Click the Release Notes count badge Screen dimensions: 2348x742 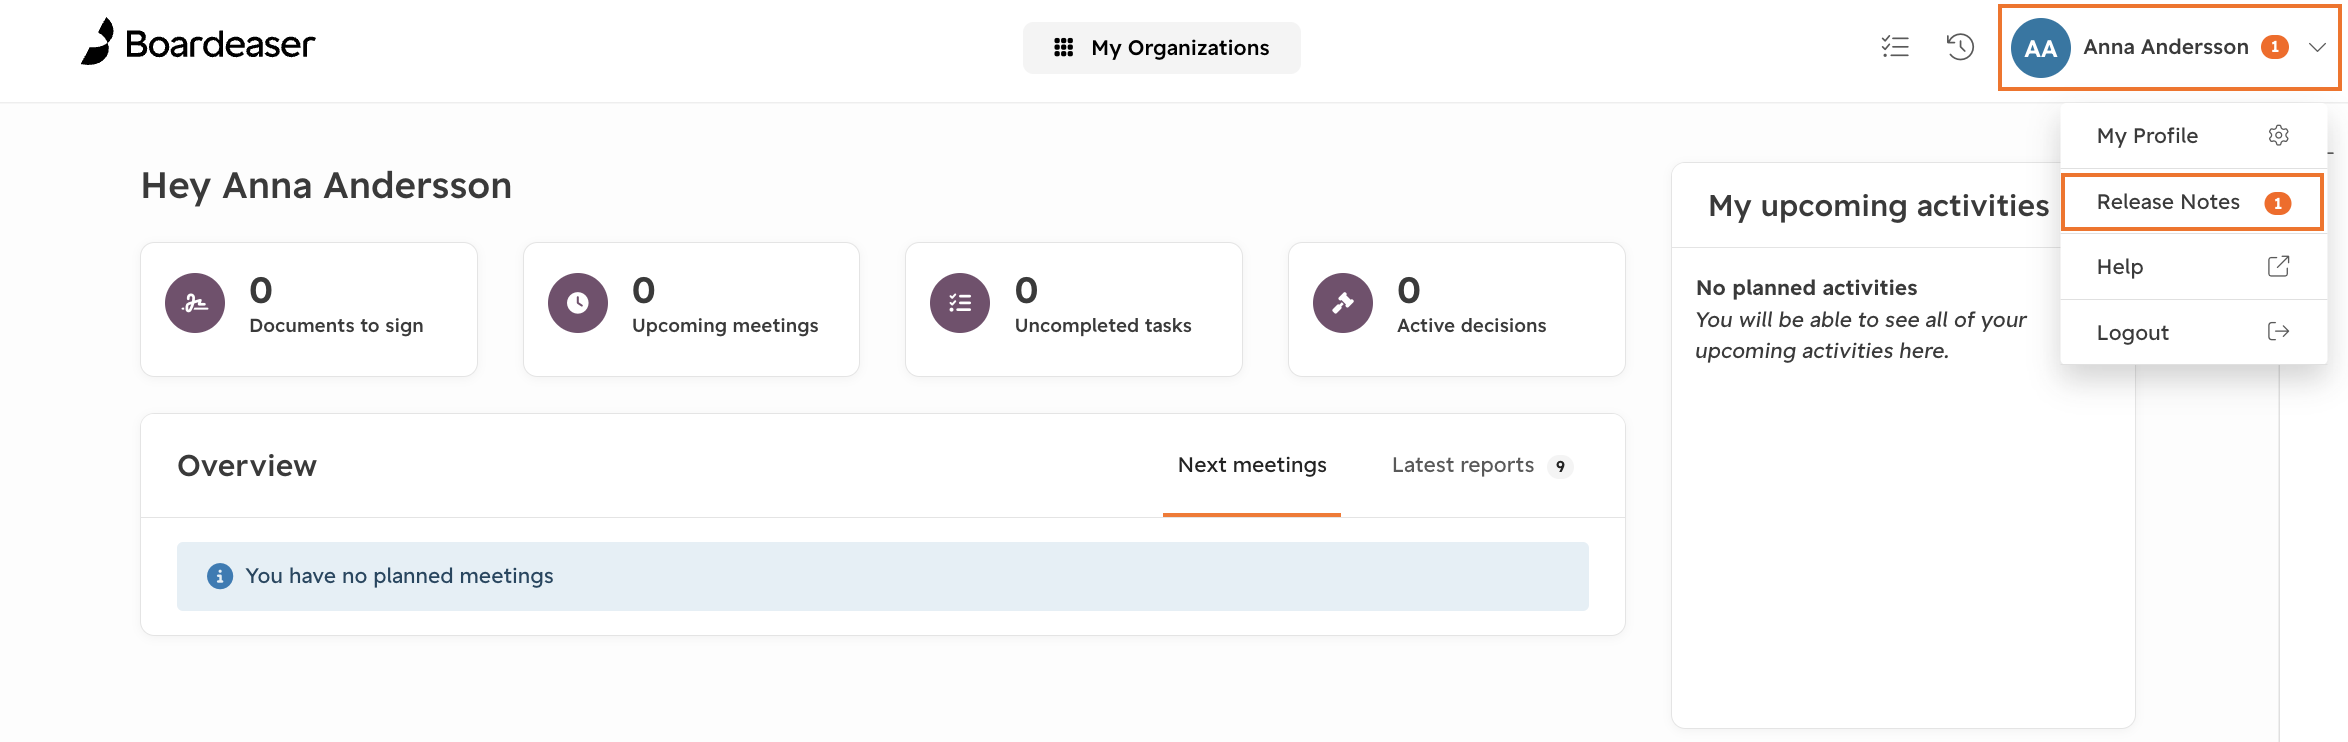click(x=2278, y=203)
